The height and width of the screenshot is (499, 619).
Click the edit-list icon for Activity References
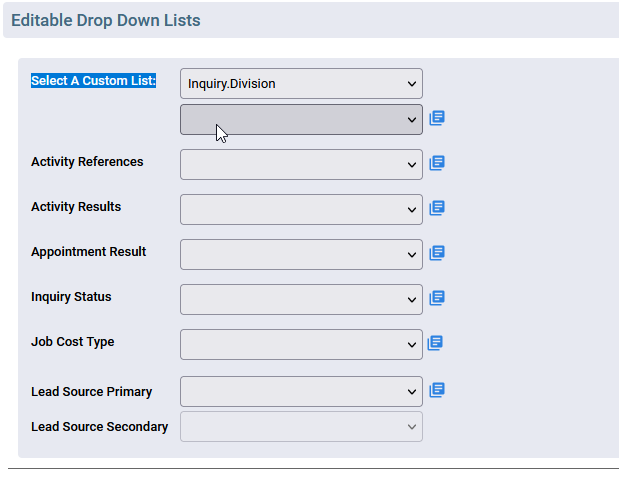coord(437,163)
